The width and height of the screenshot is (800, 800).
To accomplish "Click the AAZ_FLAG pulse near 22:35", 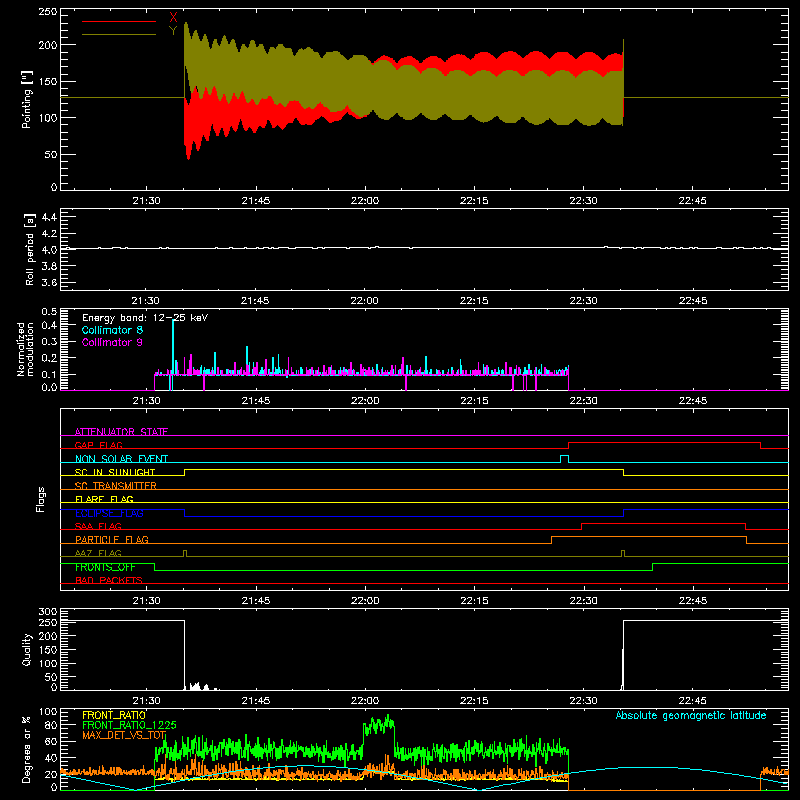I will tap(623, 553).
